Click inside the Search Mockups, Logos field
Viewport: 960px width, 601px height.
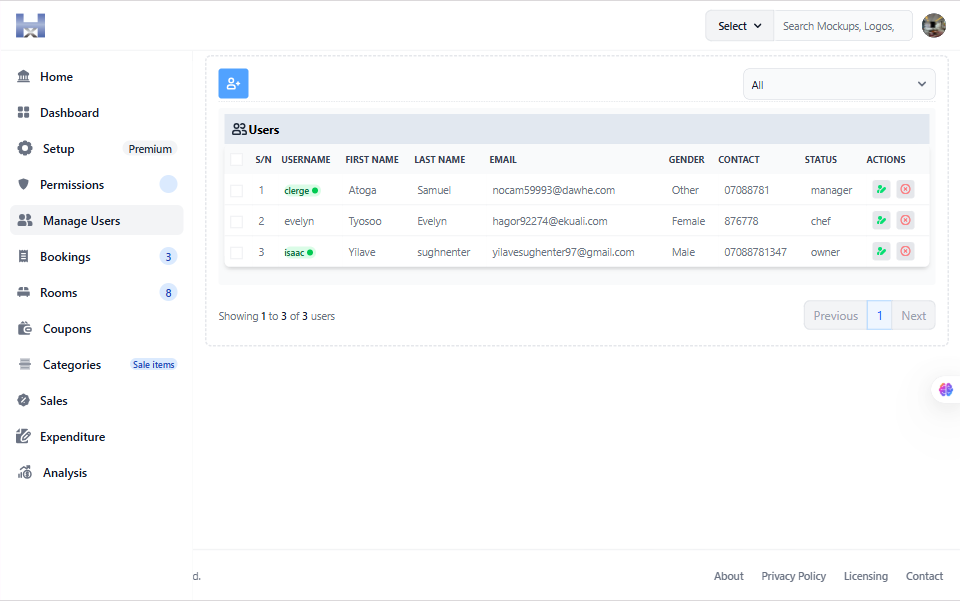[842, 25]
